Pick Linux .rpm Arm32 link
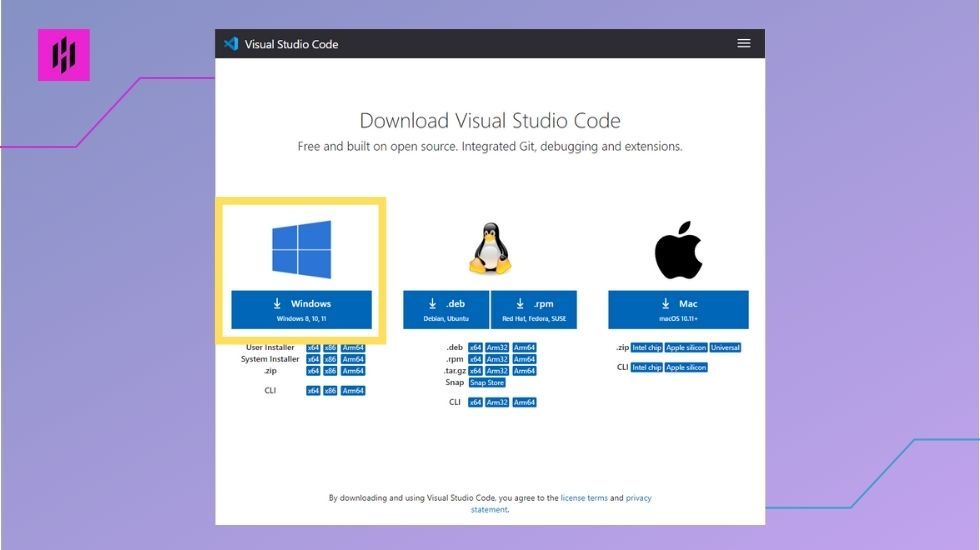The height and width of the screenshot is (550, 980). point(497,359)
